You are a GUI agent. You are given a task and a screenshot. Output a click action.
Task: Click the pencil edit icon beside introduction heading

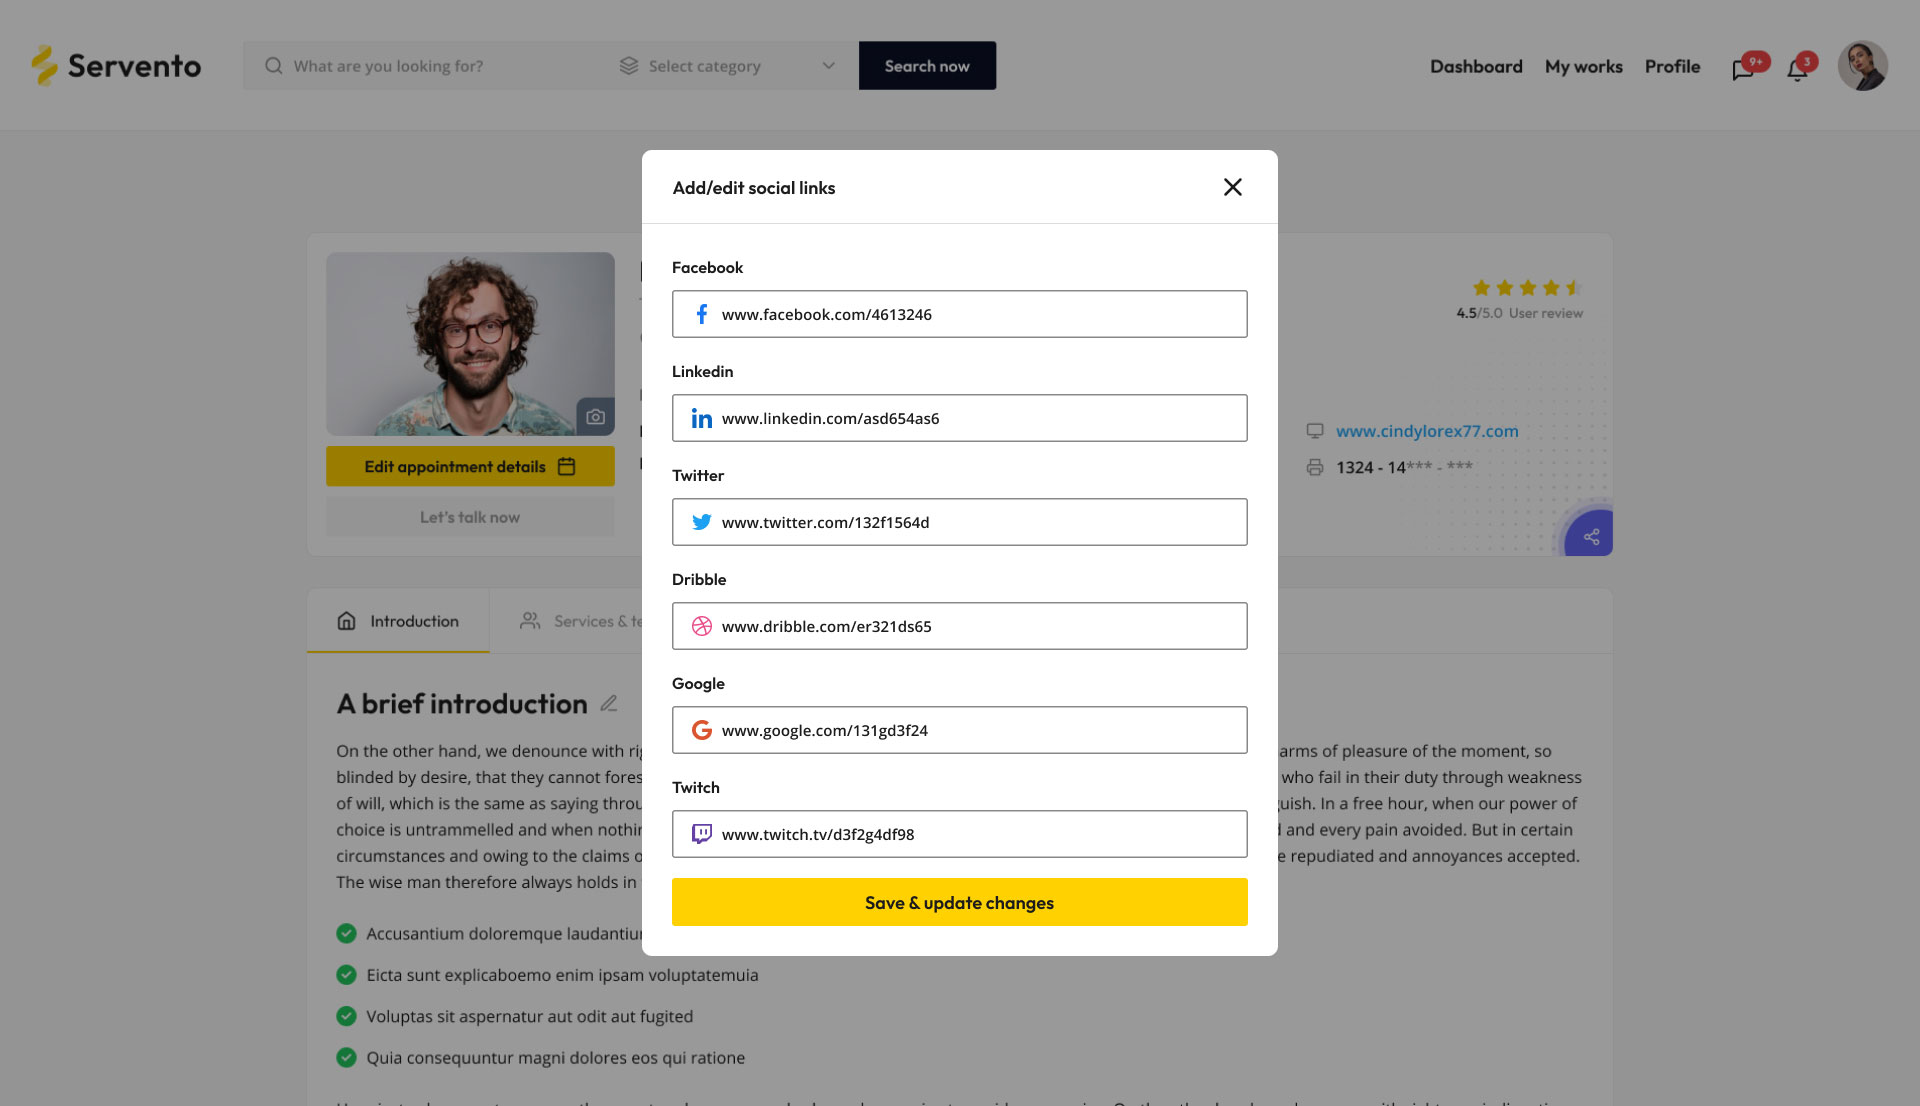coord(609,704)
